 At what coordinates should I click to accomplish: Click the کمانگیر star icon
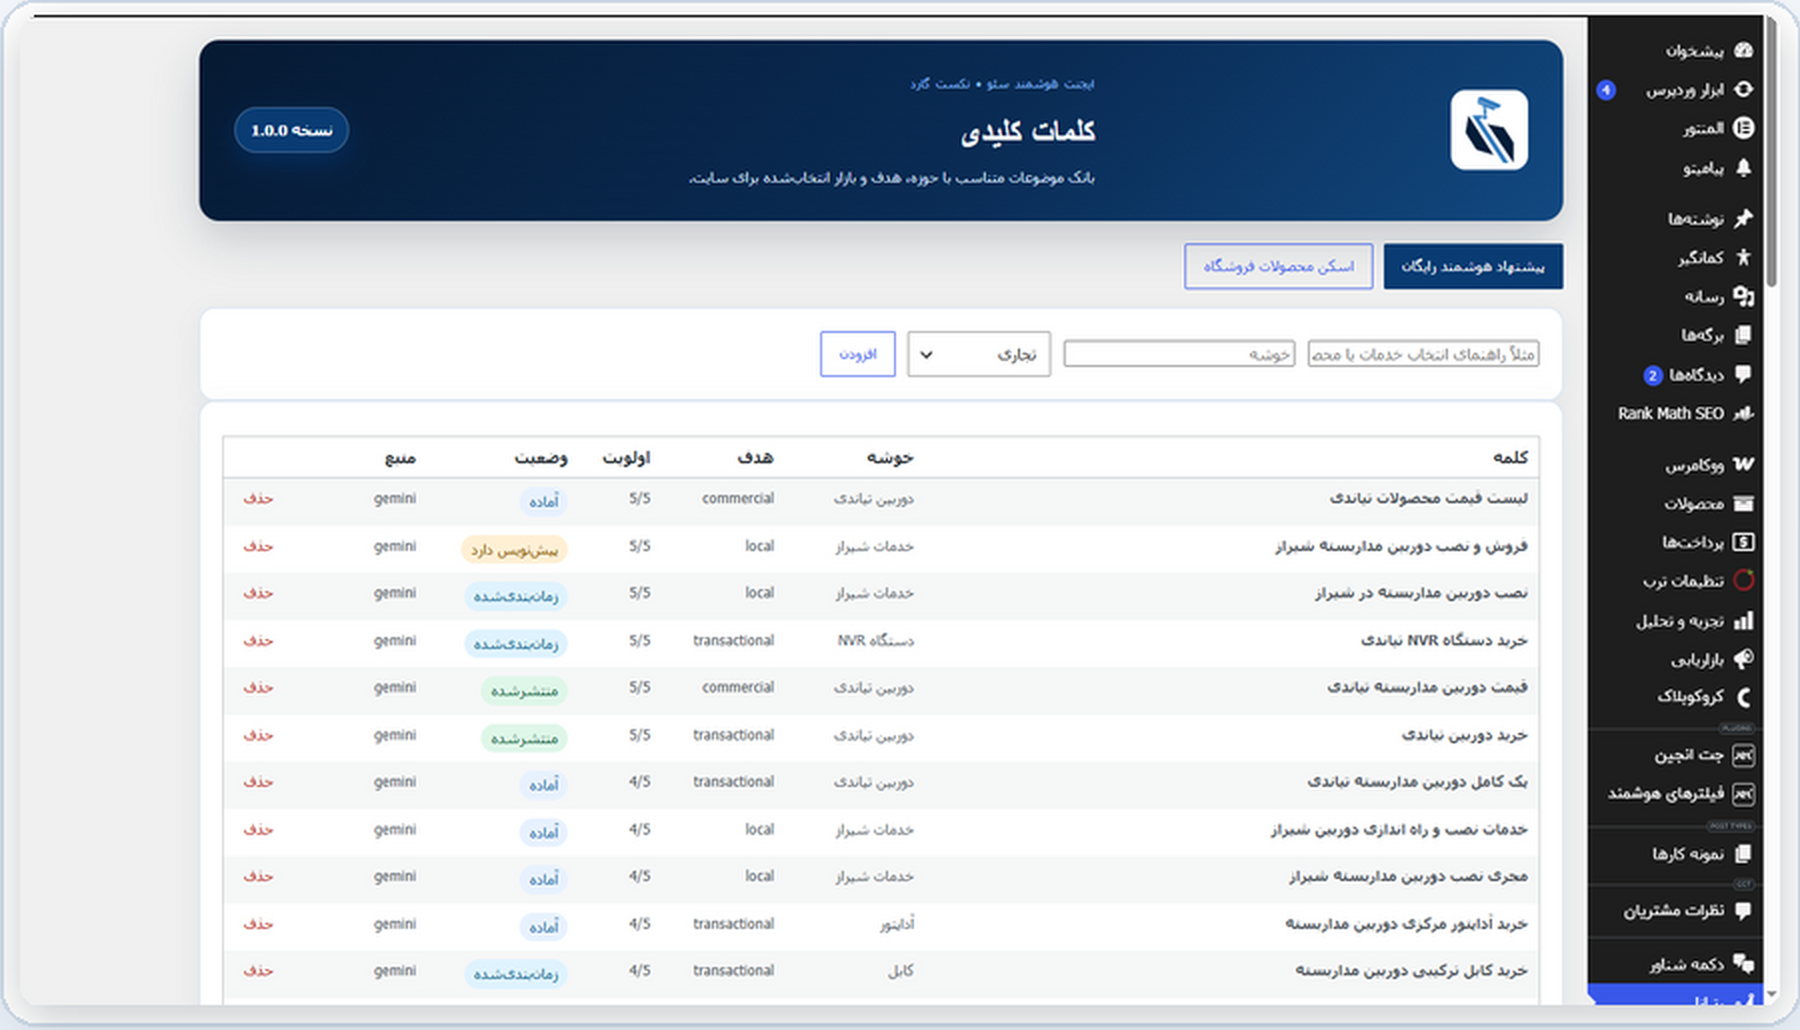(x=1743, y=257)
